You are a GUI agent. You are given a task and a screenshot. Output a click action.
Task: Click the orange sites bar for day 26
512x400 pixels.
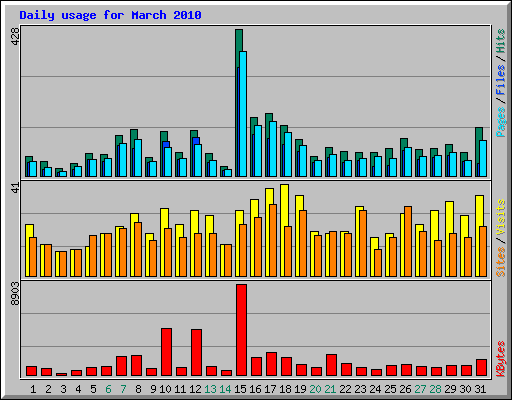tap(408, 241)
